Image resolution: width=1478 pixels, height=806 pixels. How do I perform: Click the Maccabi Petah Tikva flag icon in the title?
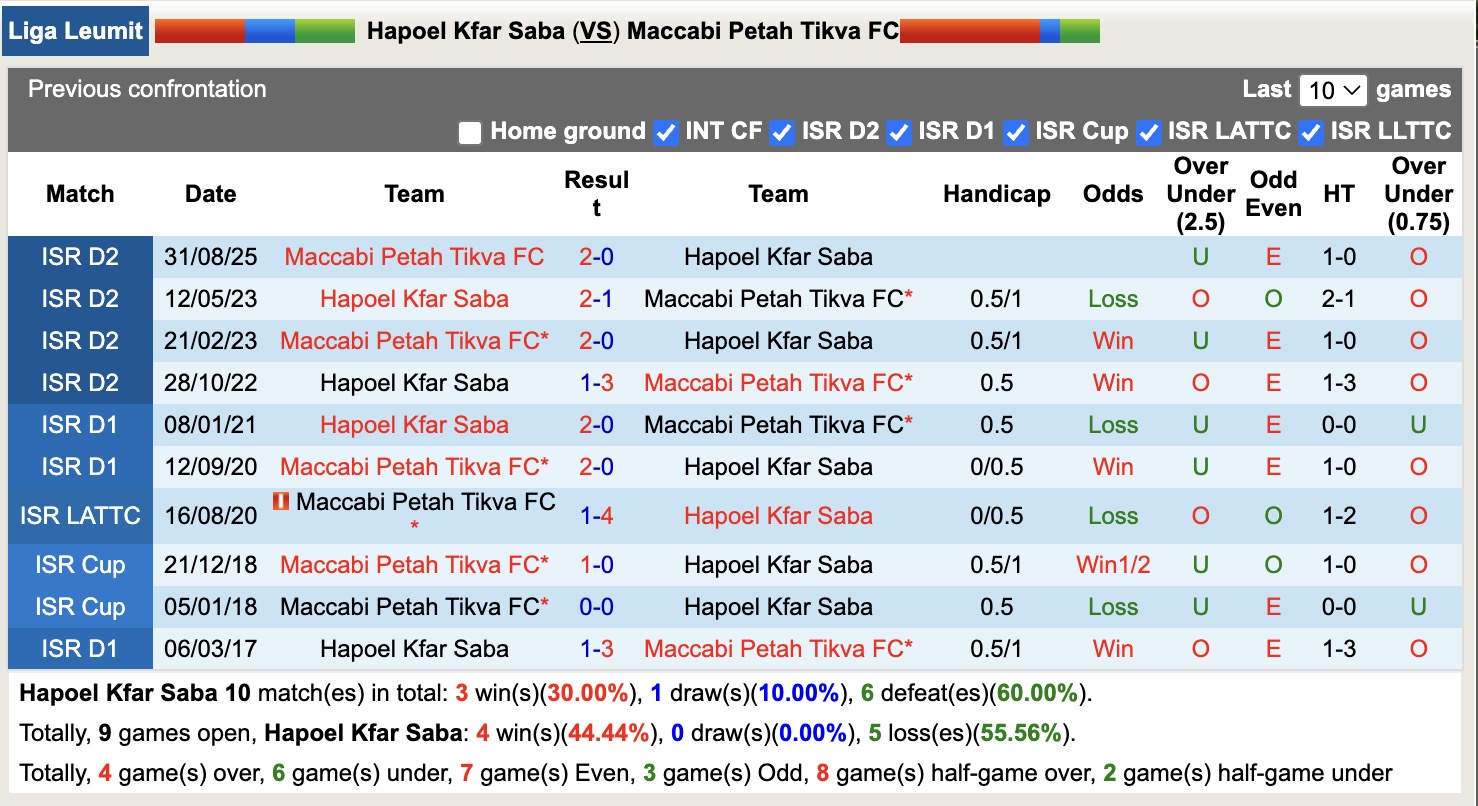tap(1000, 30)
